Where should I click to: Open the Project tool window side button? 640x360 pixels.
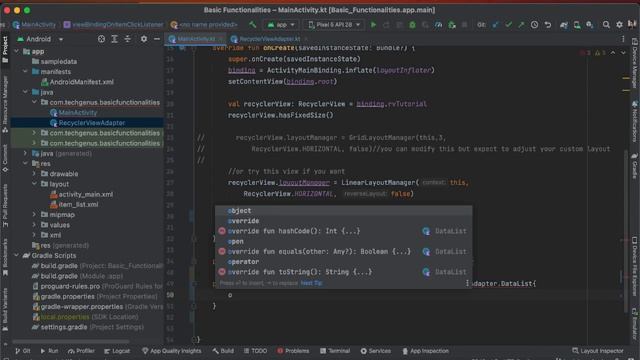(5, 49)
